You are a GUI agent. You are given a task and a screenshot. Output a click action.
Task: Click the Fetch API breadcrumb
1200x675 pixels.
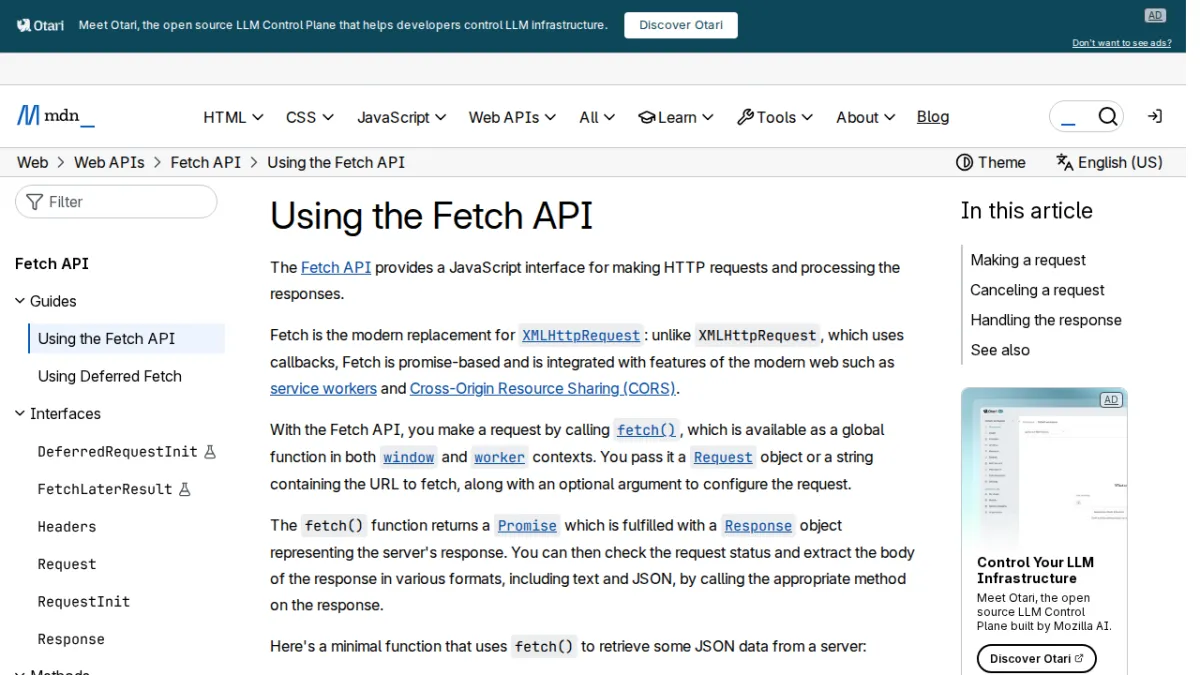[x=206, y=162]
